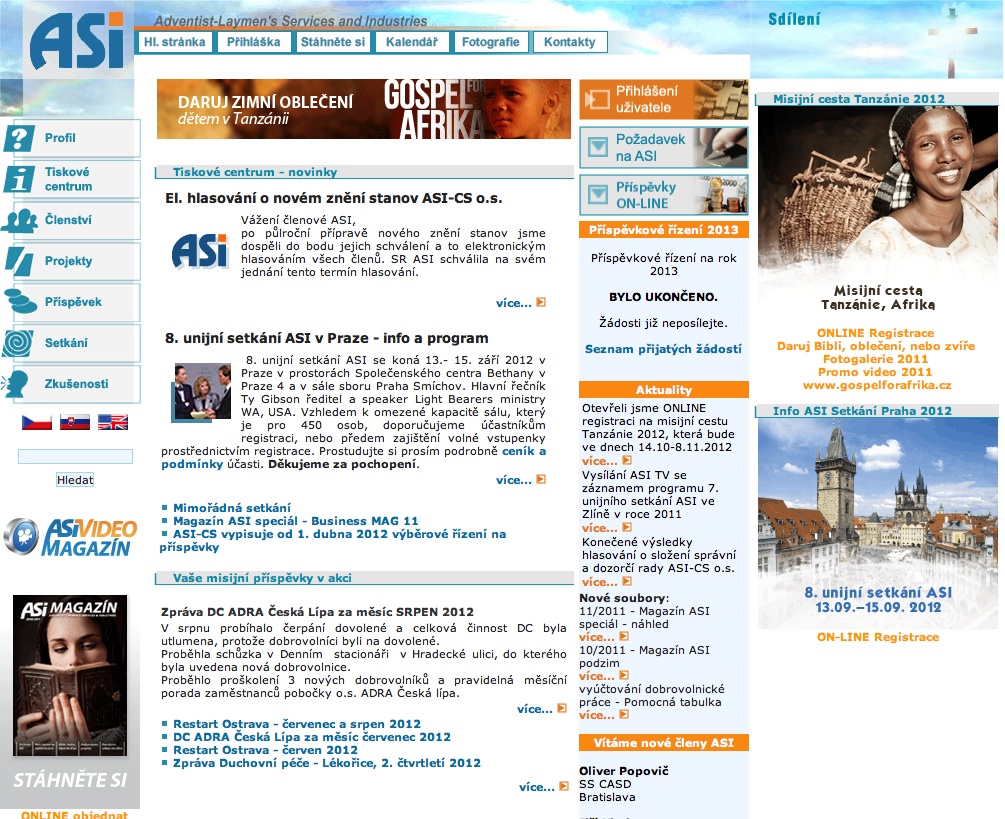1005x819 pixels.
Task: Choose the English flag language icon
Action: (x=113, y=422)
